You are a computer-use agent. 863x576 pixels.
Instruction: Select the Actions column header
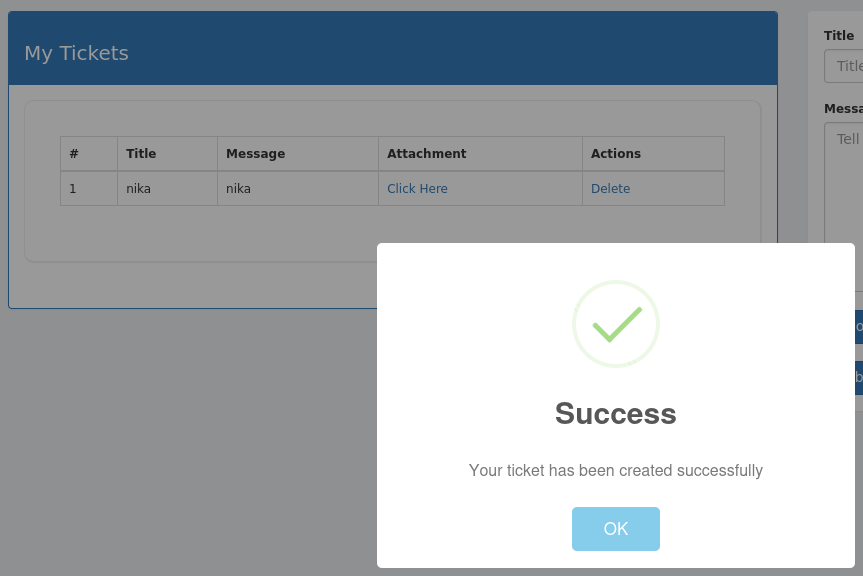point(614,153)
